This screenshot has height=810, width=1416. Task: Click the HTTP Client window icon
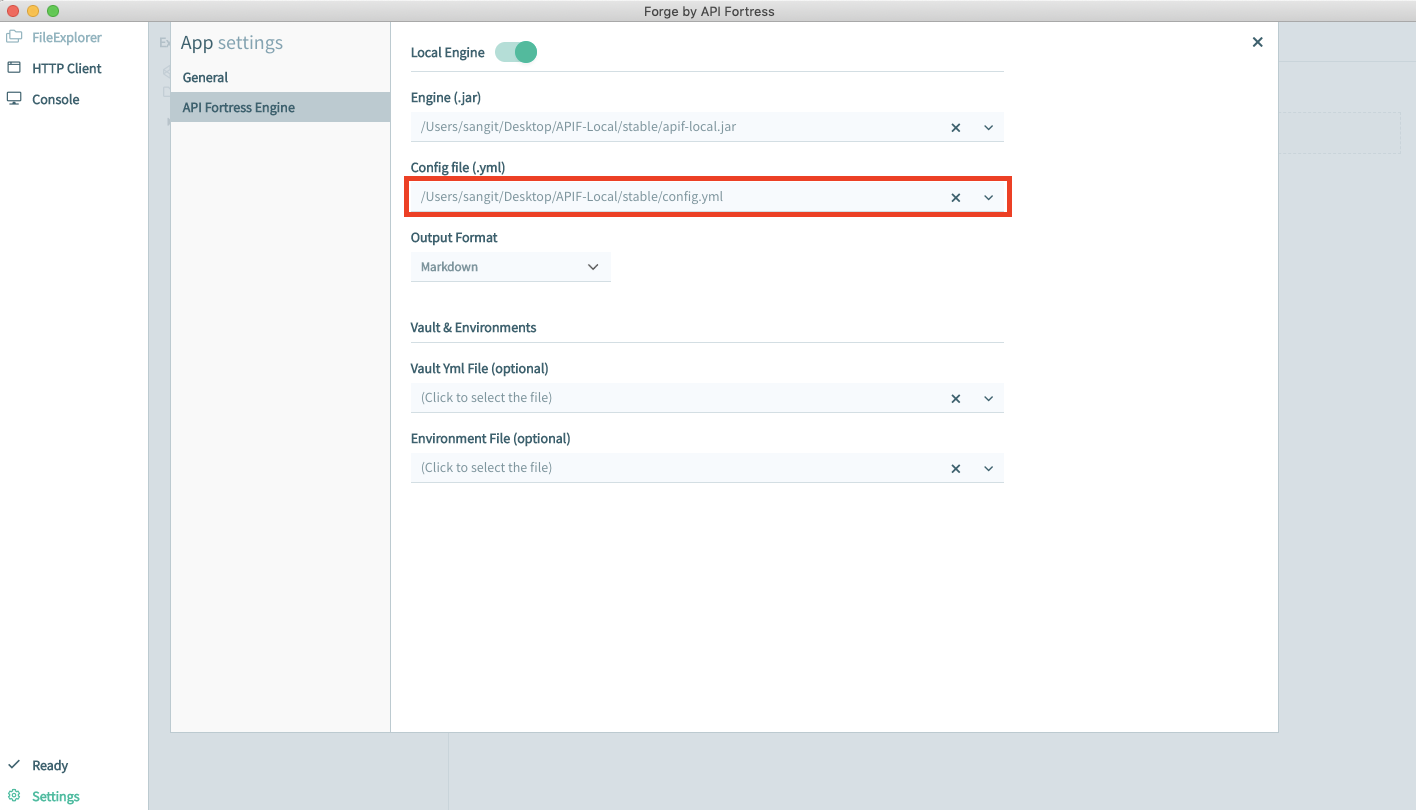[14, 68]
